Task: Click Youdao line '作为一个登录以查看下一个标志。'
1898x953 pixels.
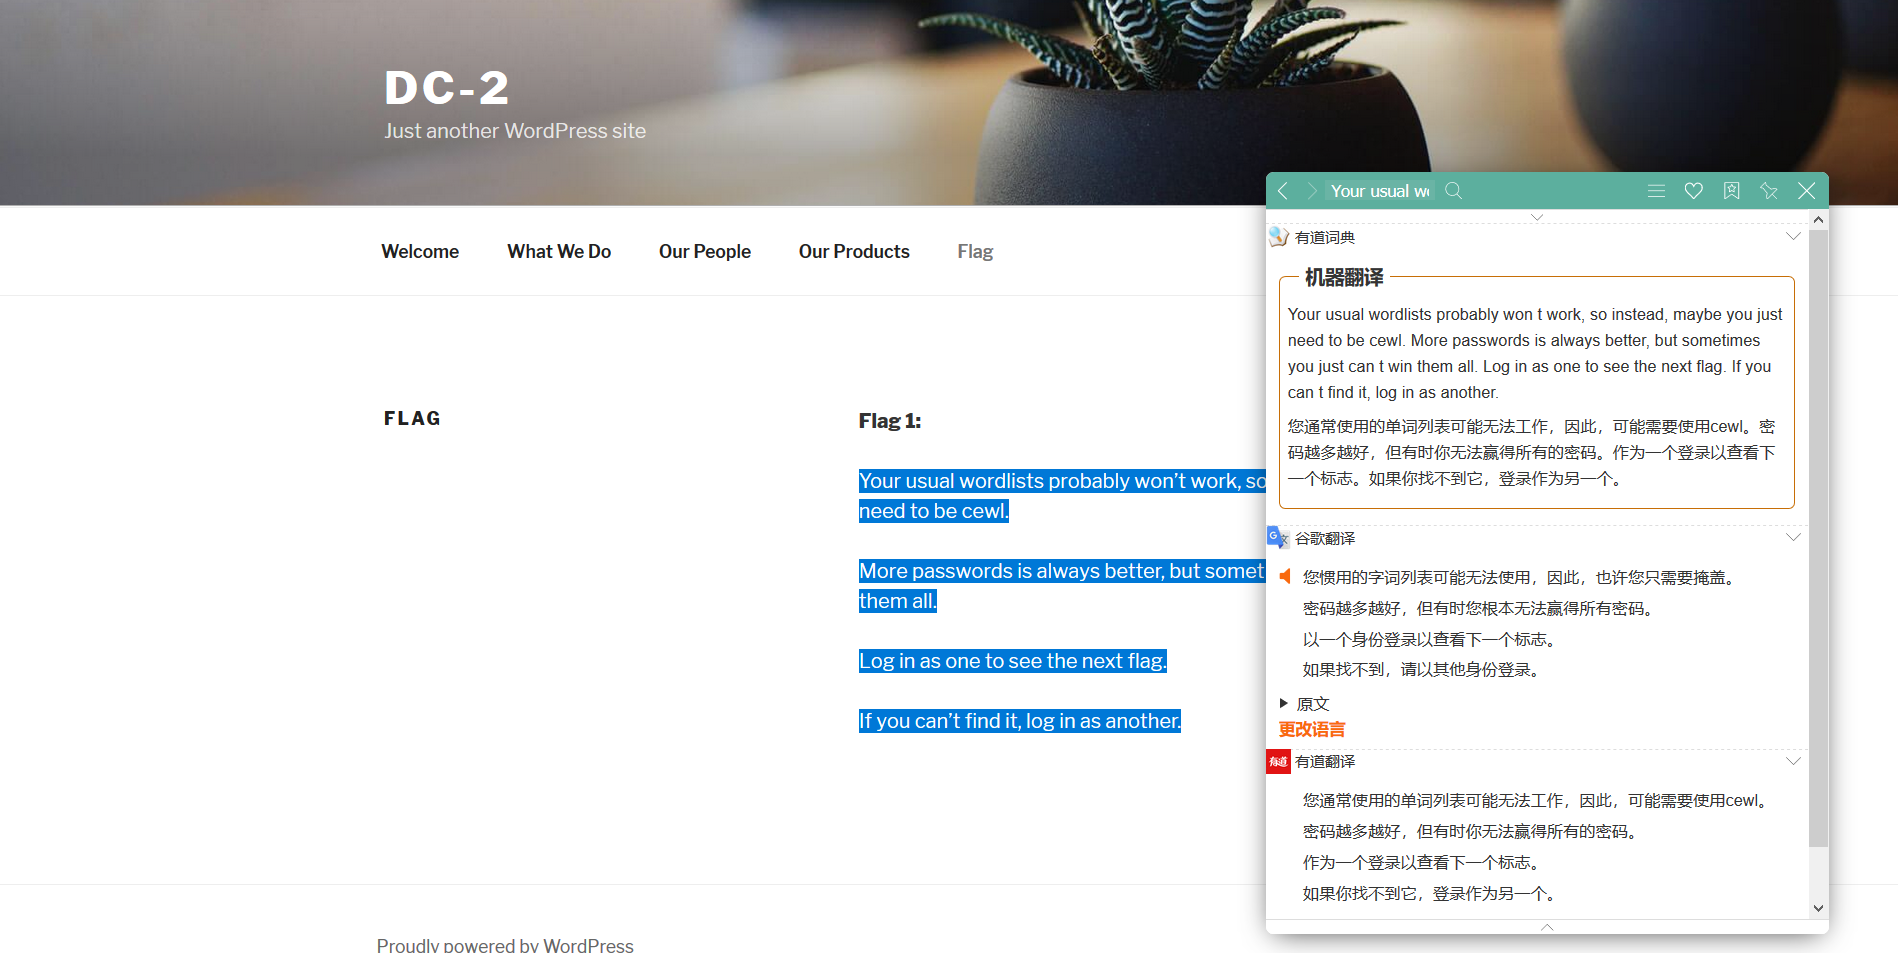Action: point(1421,862)
